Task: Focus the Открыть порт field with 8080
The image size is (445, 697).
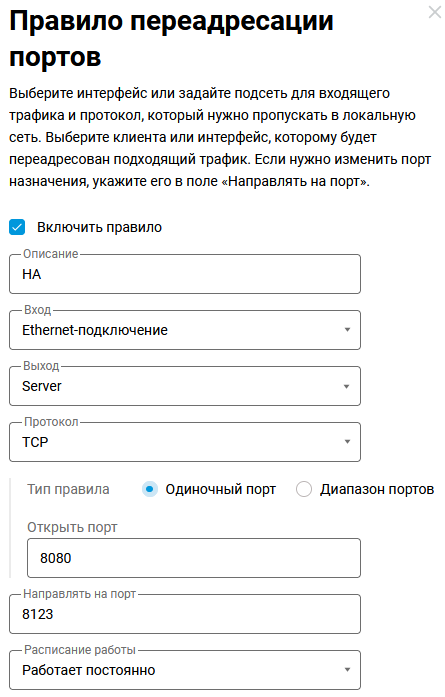Action: point(194,558)
